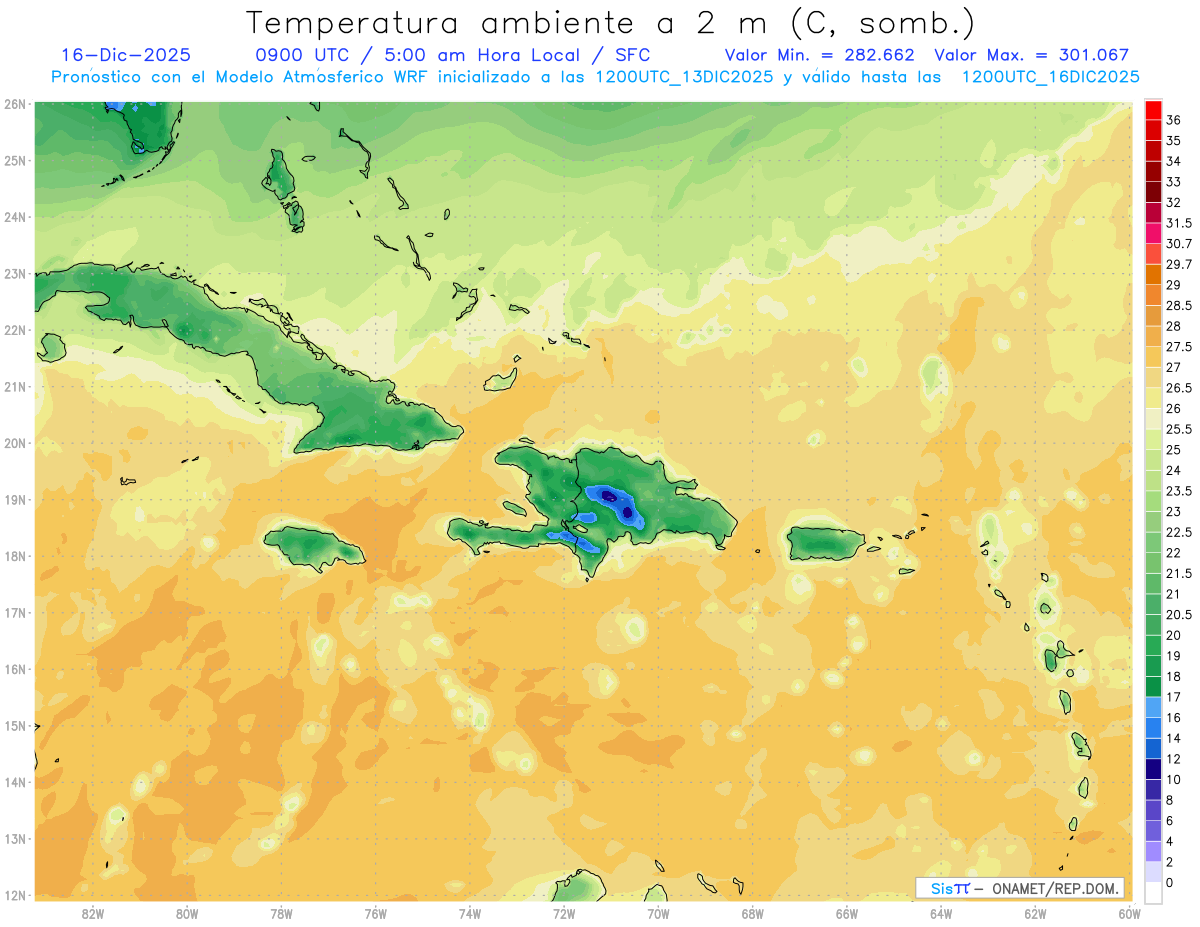
Task: Click the latitude label '12N'
Action: [x=15, y=895]
